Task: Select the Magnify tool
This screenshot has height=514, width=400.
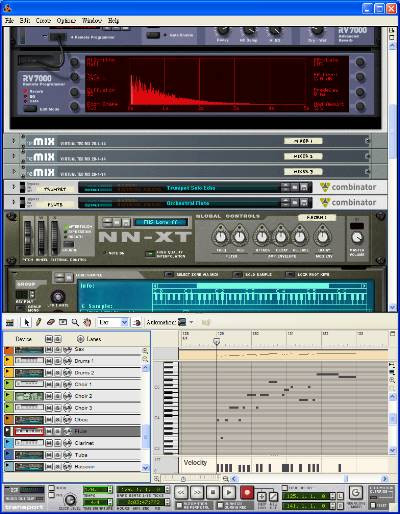Action: coord(75,322)
